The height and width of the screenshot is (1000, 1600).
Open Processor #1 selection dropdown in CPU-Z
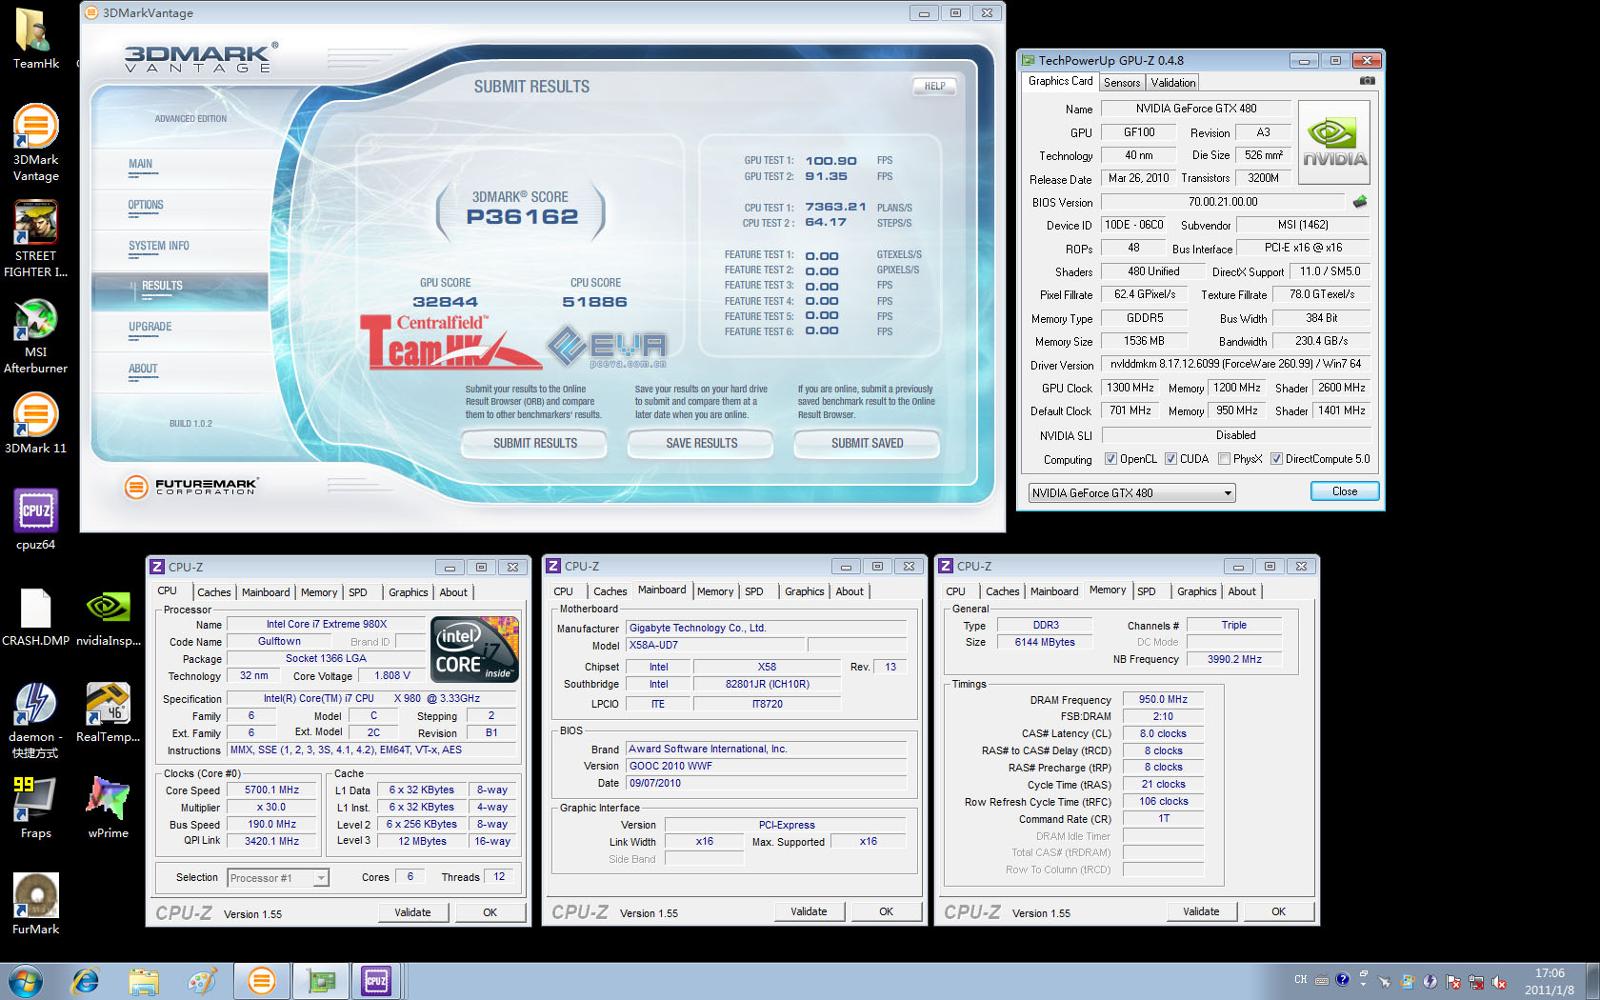coord(278,878)
